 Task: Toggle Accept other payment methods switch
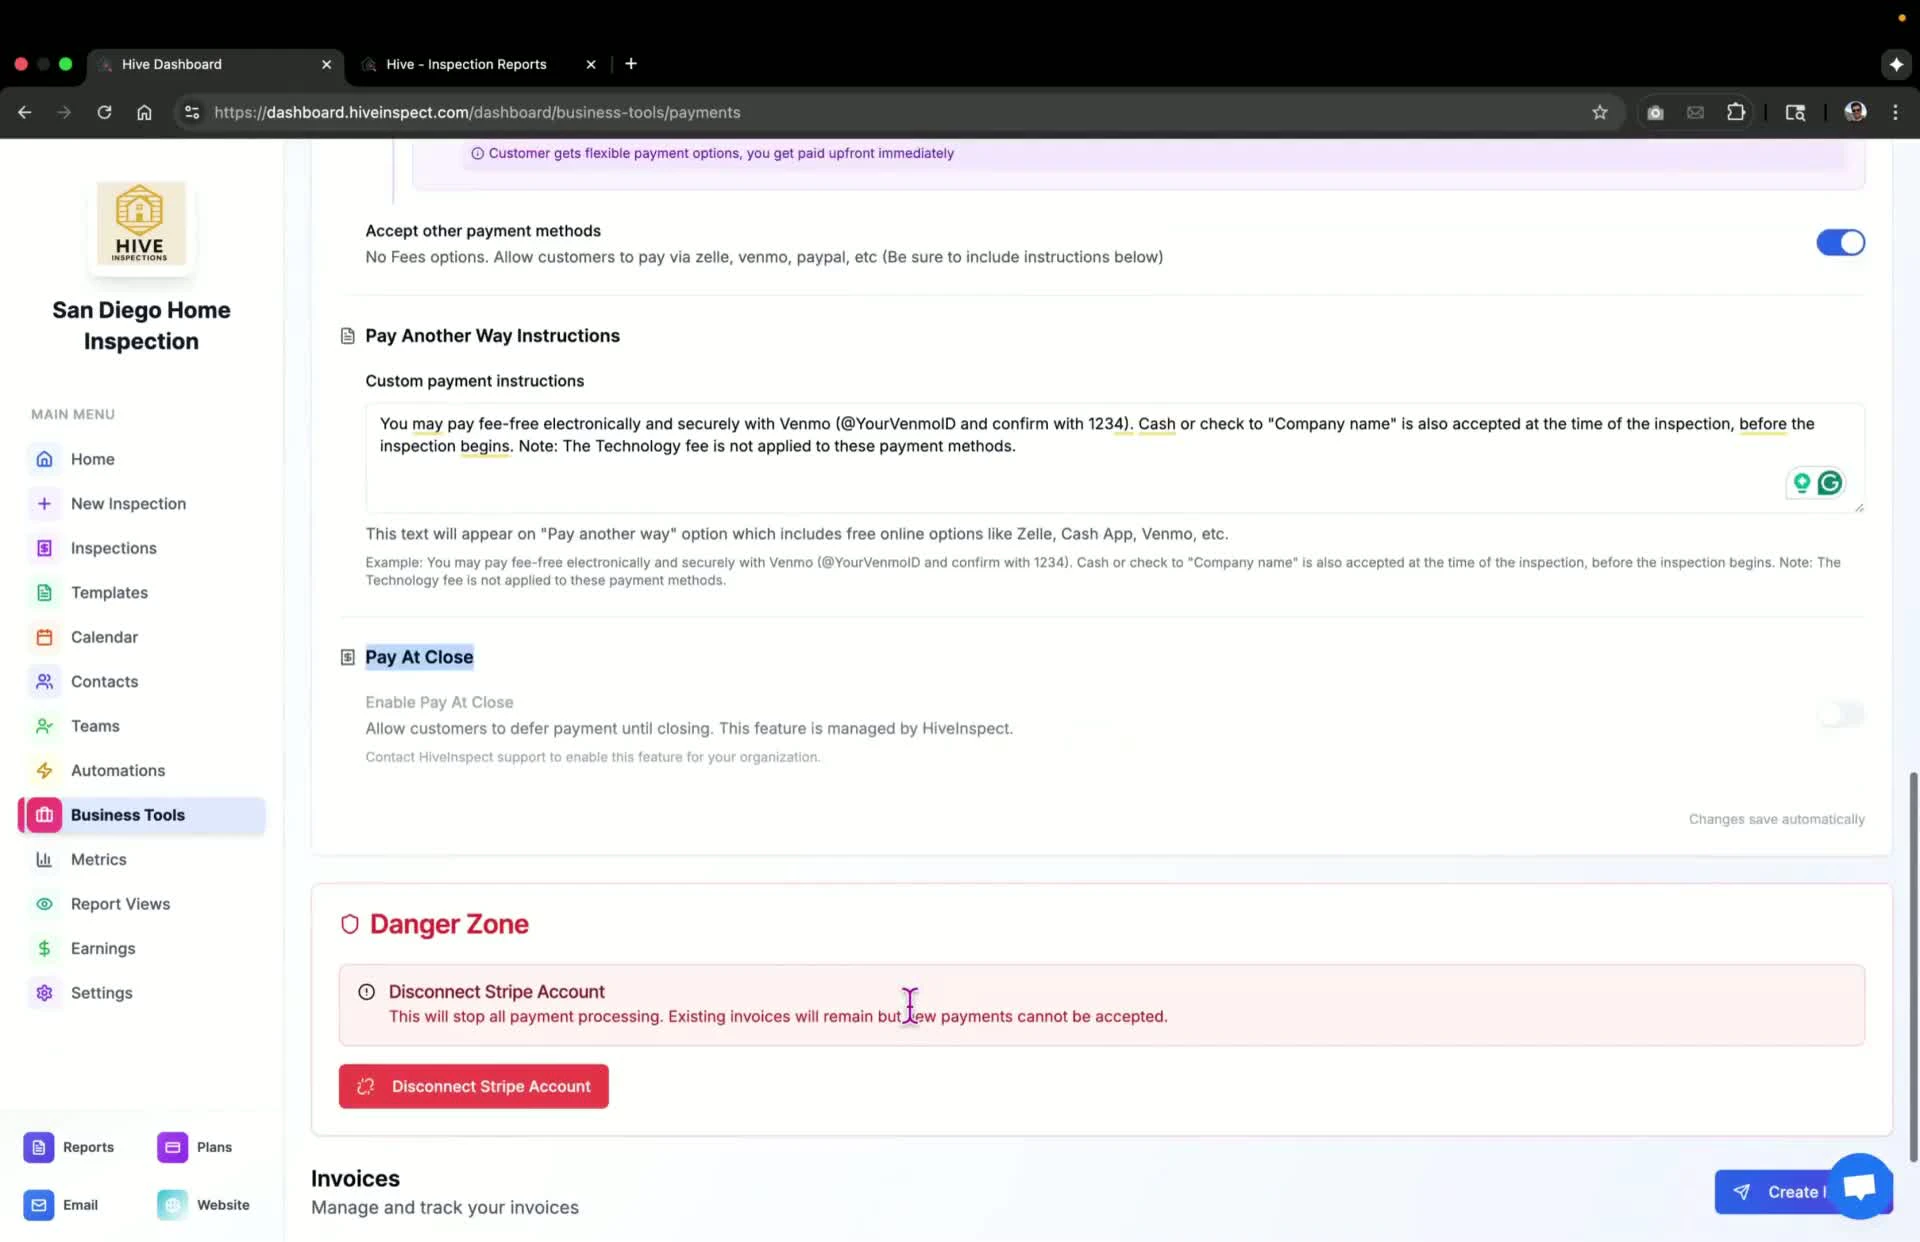pos(1840,243)
